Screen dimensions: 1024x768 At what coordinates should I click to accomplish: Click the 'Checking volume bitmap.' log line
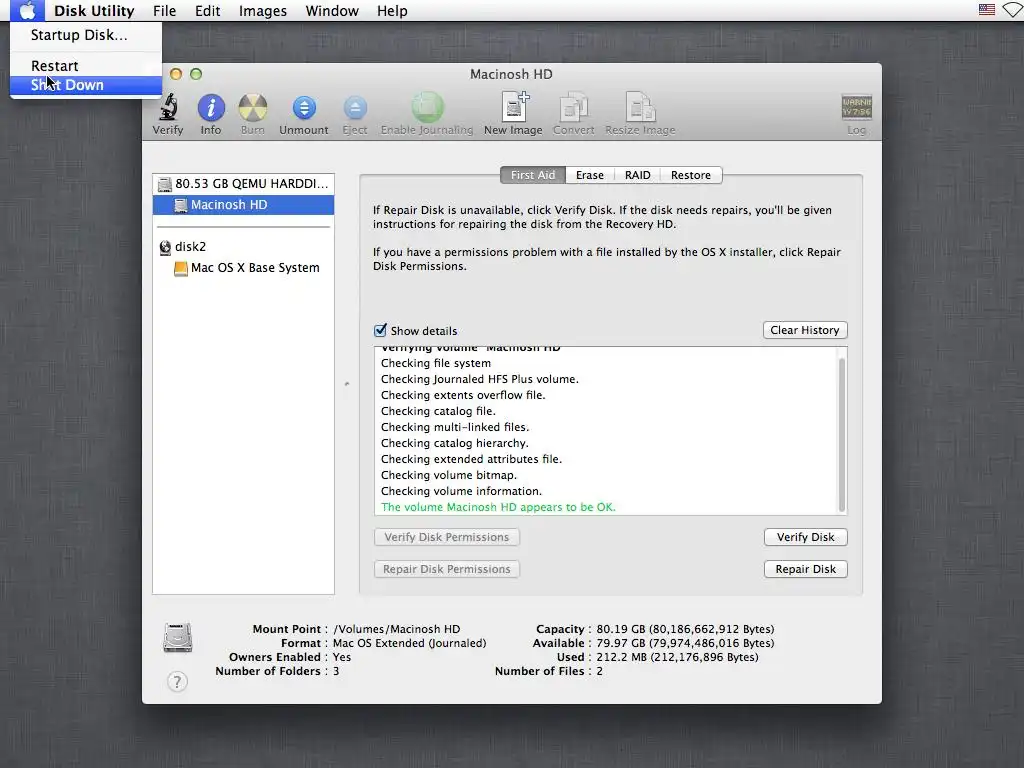pos(449,475)
